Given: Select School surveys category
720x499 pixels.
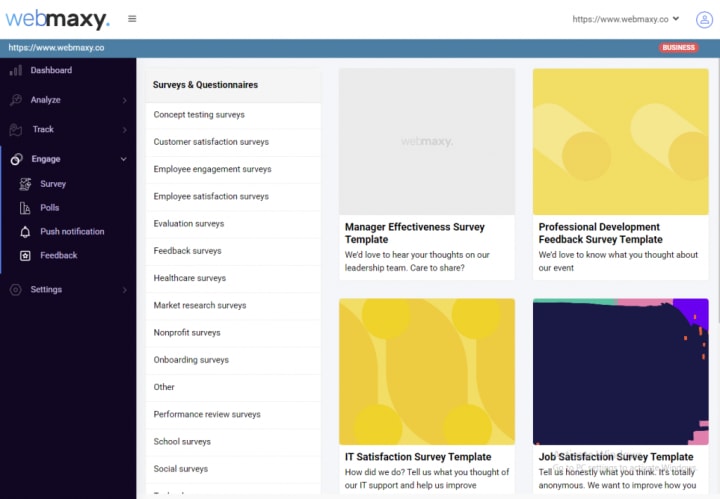Looking at the screenshot, I should [x=233, y=442].
